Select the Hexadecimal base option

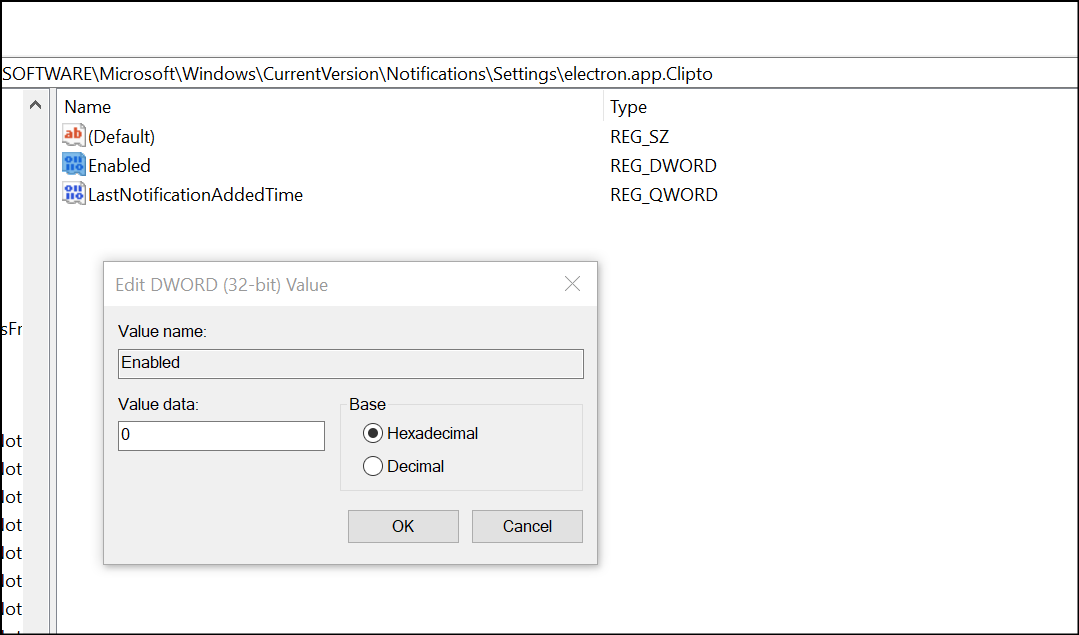coord(373,433)
